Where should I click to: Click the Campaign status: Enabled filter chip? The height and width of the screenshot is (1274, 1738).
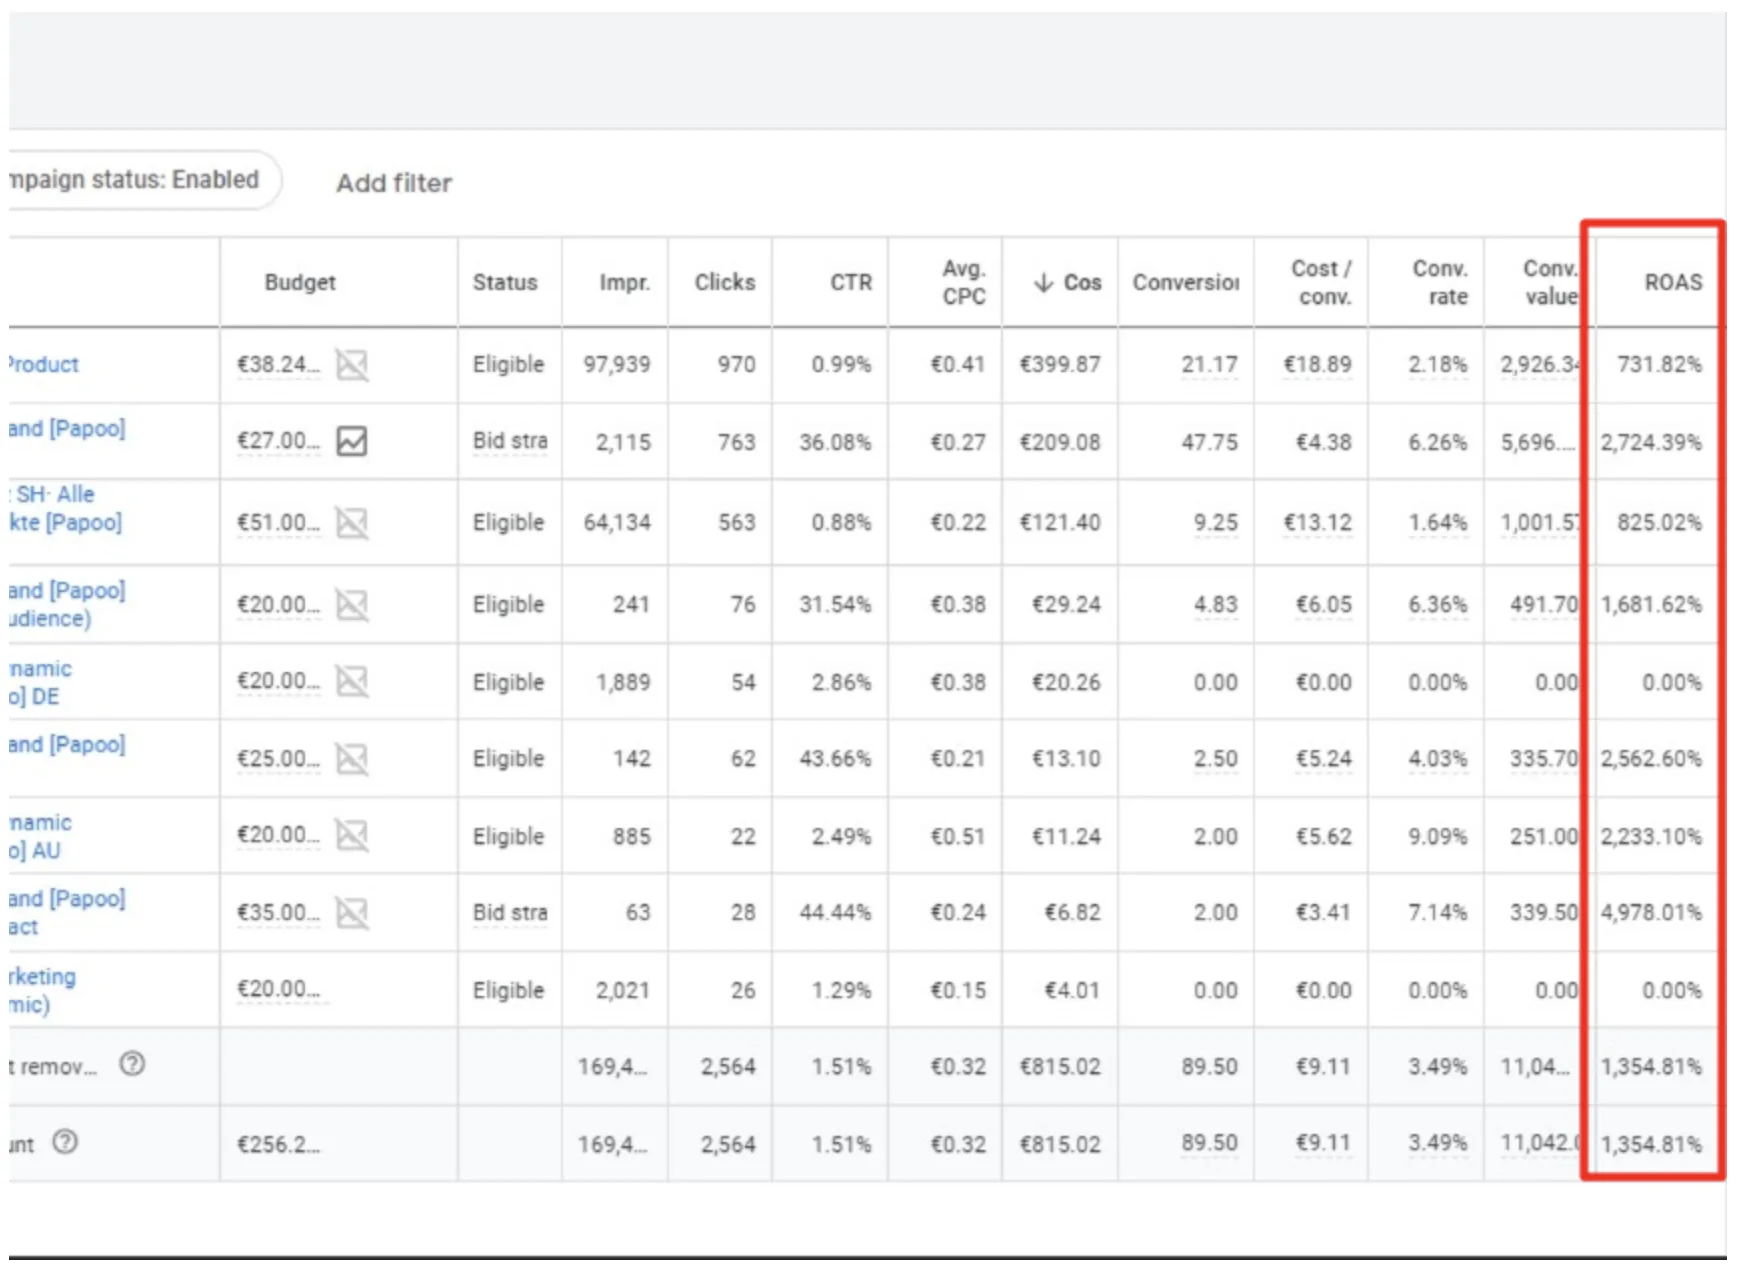140,180
